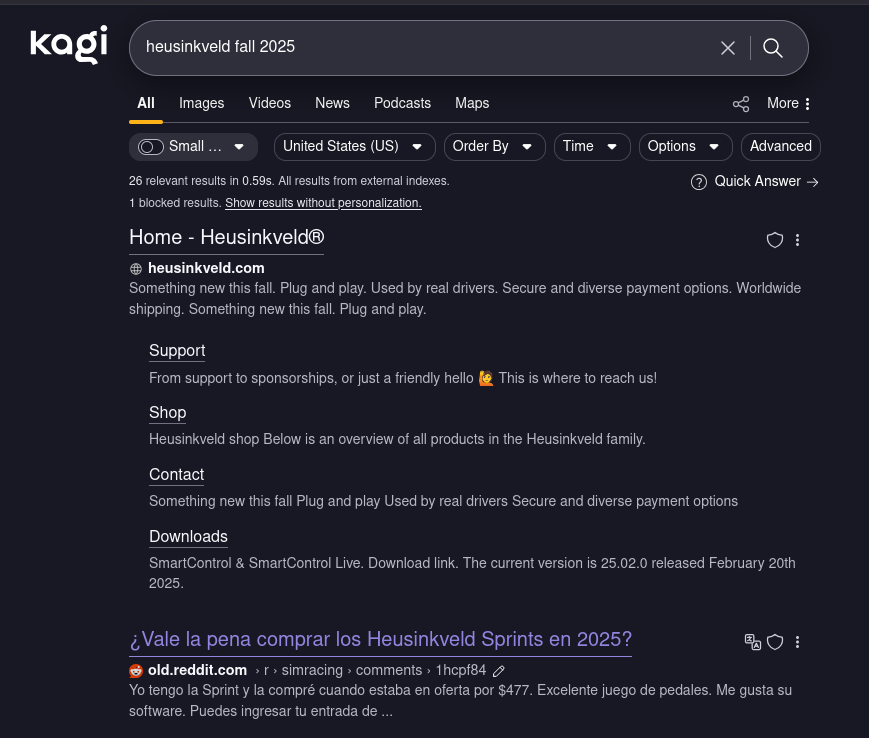Click the Kagi logo
Image resolution: width=869 pixels, height=738 pixels.
tap(68, 45)
